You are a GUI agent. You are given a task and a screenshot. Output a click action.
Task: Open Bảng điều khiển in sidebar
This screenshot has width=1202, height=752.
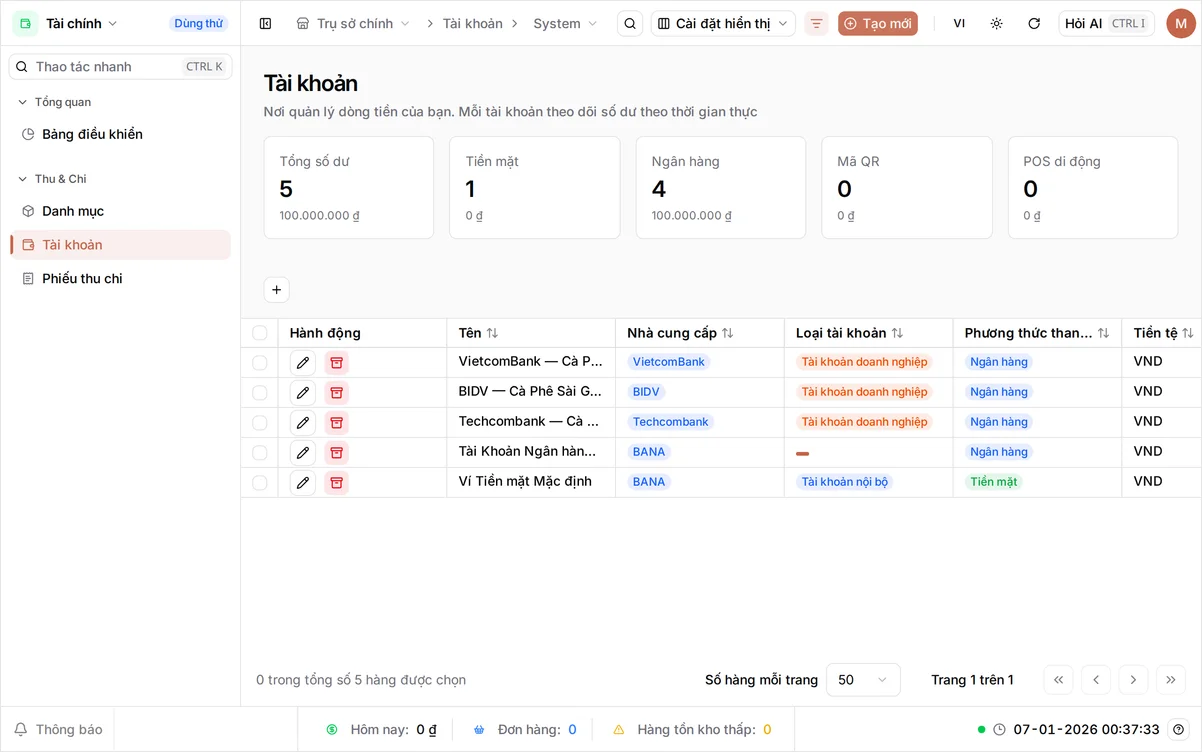120,134
